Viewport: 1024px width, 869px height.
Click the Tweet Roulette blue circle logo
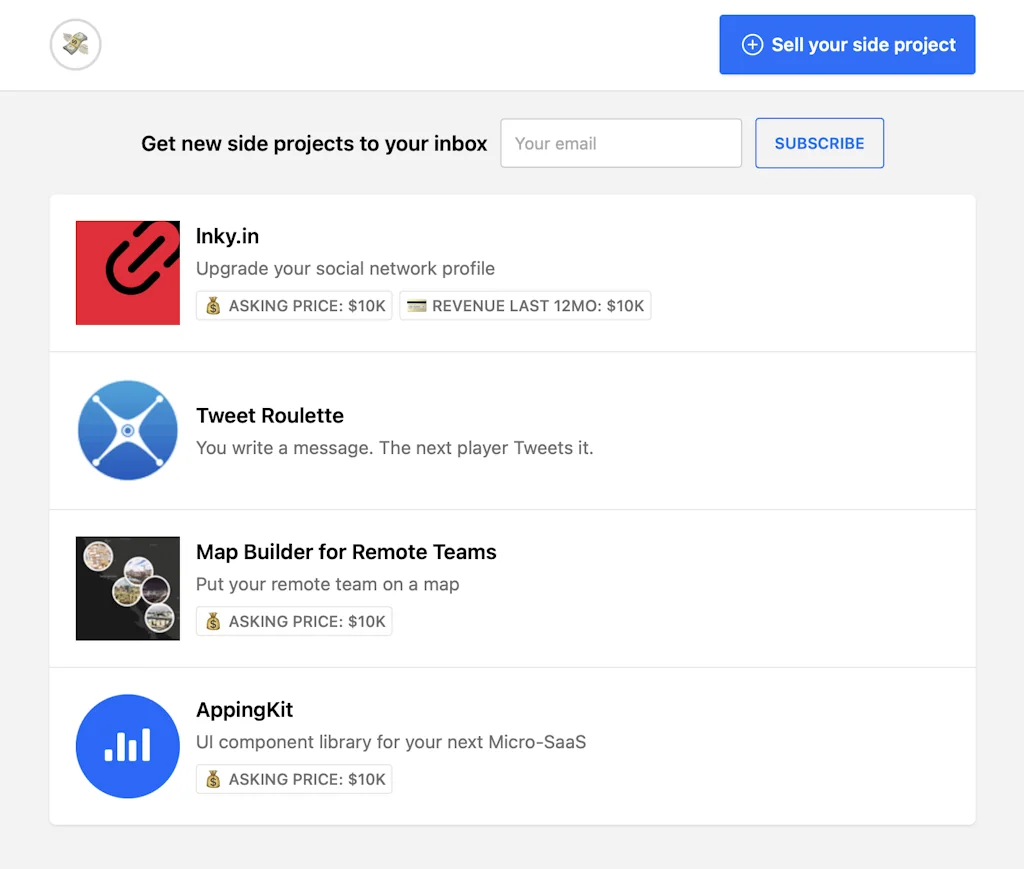tap(128, 431)
